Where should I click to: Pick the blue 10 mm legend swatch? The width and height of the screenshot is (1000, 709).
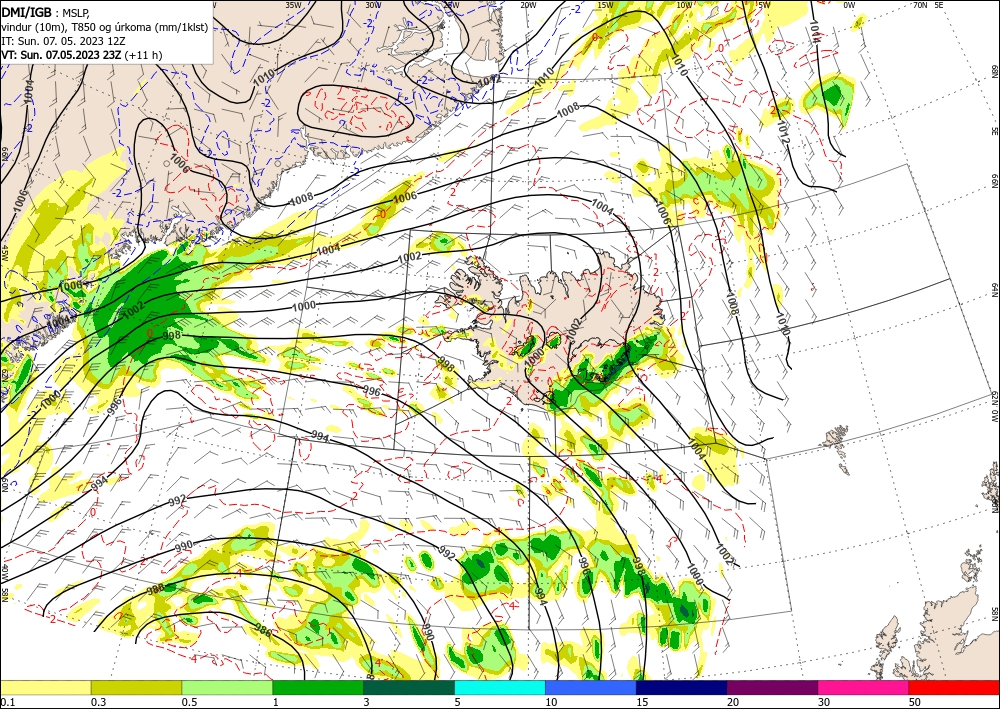click(591, 687)
